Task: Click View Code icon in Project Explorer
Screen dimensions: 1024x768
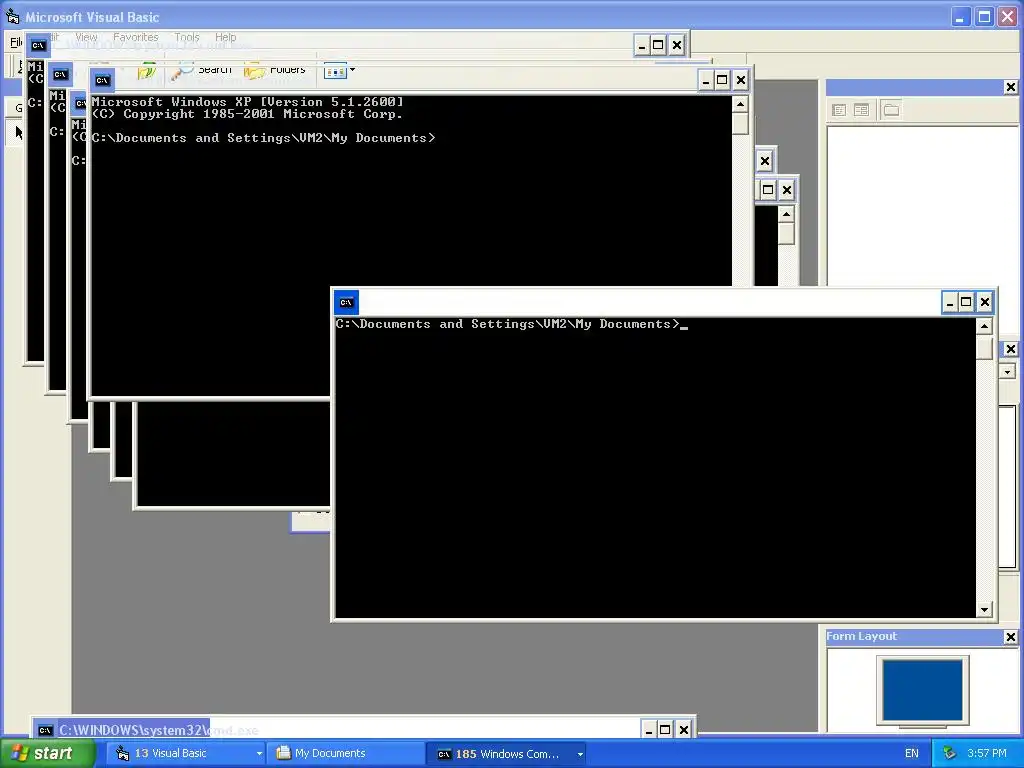Action: pyautogui.click(x=839, y=110)
